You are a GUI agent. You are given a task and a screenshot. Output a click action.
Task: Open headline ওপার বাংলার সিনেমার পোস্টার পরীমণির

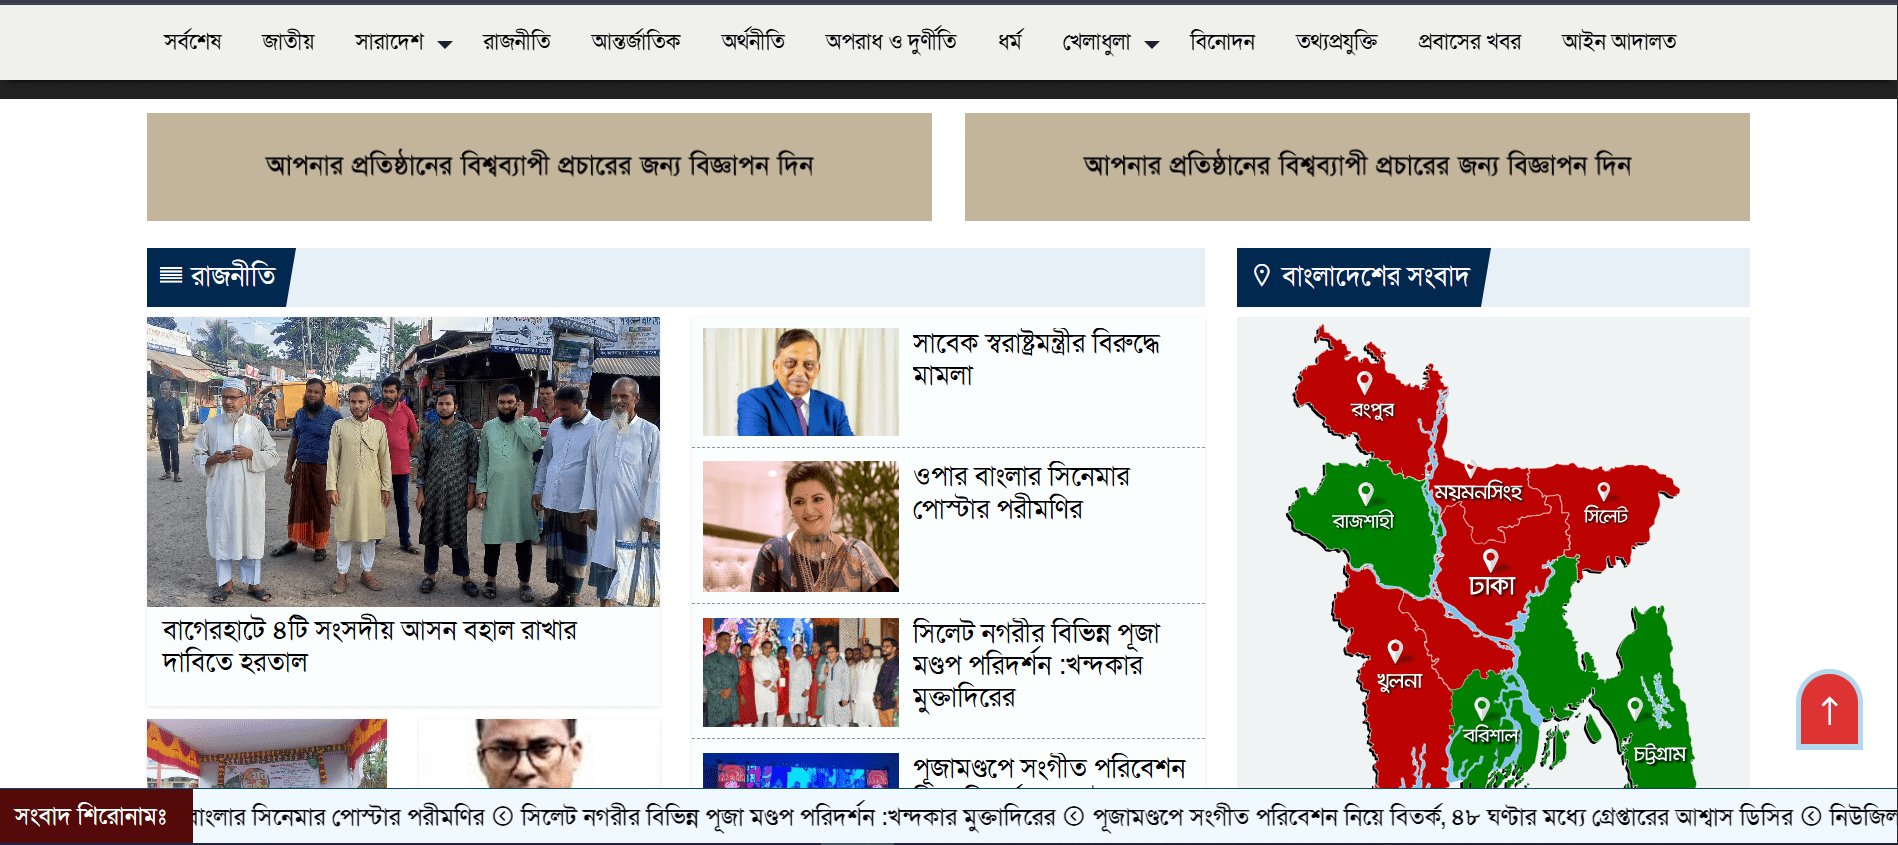[1021, 492]
